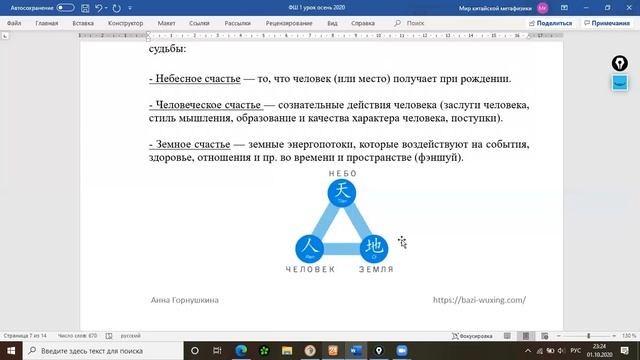Click the 130% zoom level value
The image size is (640, 360).
tap(629, 336)
